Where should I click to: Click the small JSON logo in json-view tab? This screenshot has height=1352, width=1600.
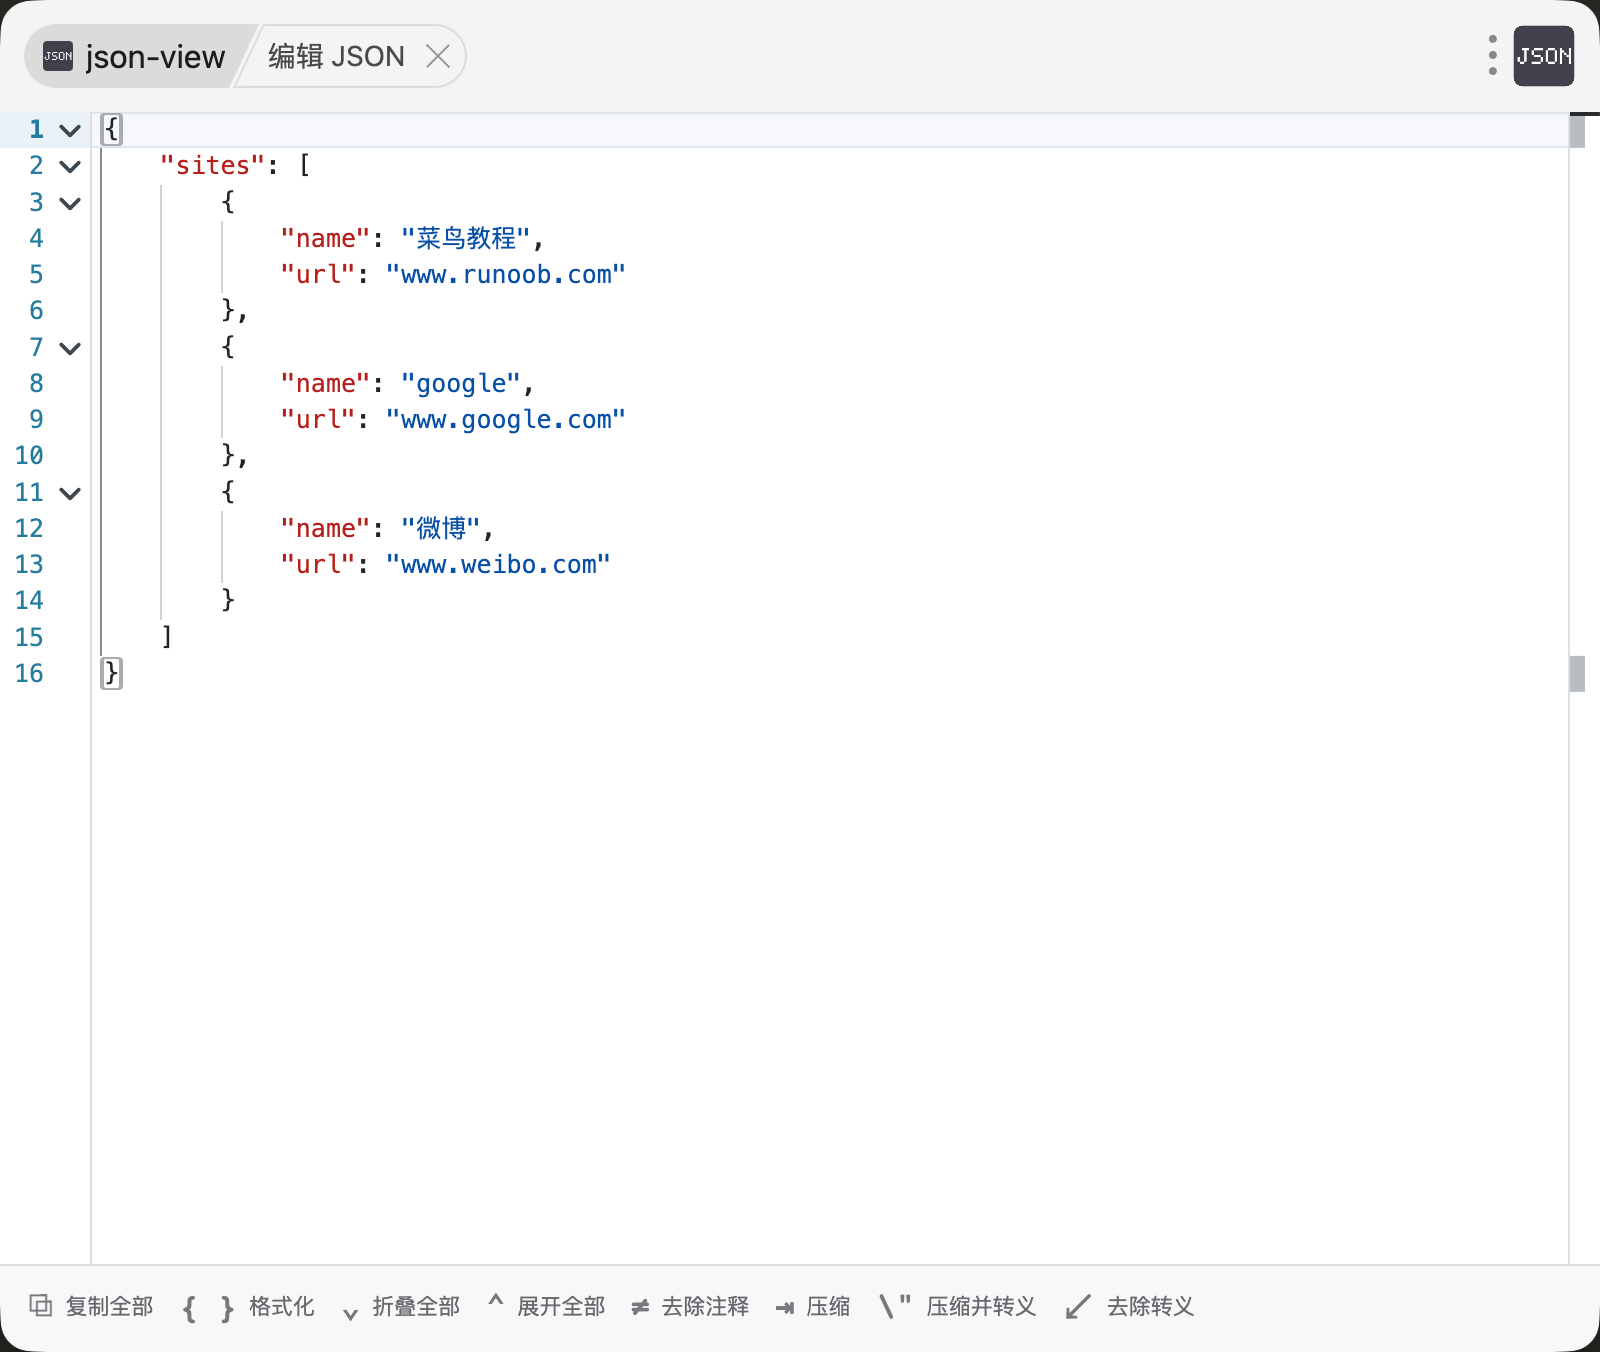pos(58,56)
